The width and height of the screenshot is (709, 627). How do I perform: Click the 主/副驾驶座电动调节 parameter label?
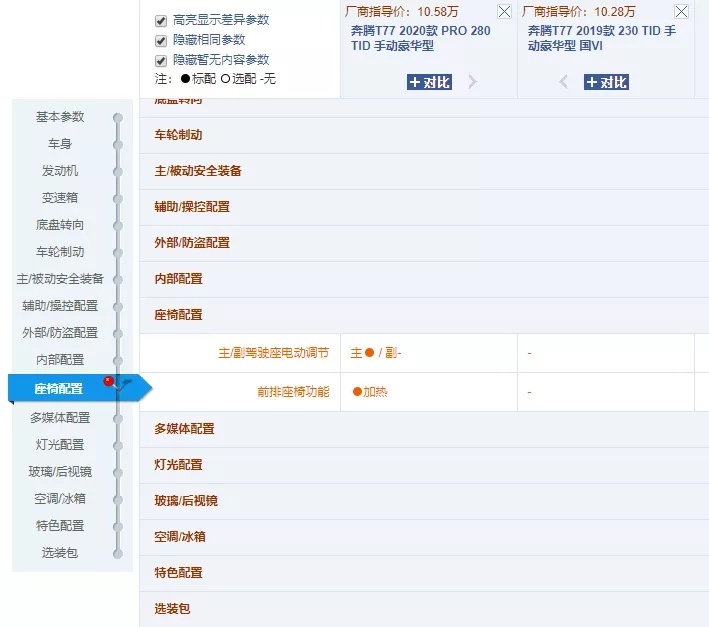tap(274, 353)
